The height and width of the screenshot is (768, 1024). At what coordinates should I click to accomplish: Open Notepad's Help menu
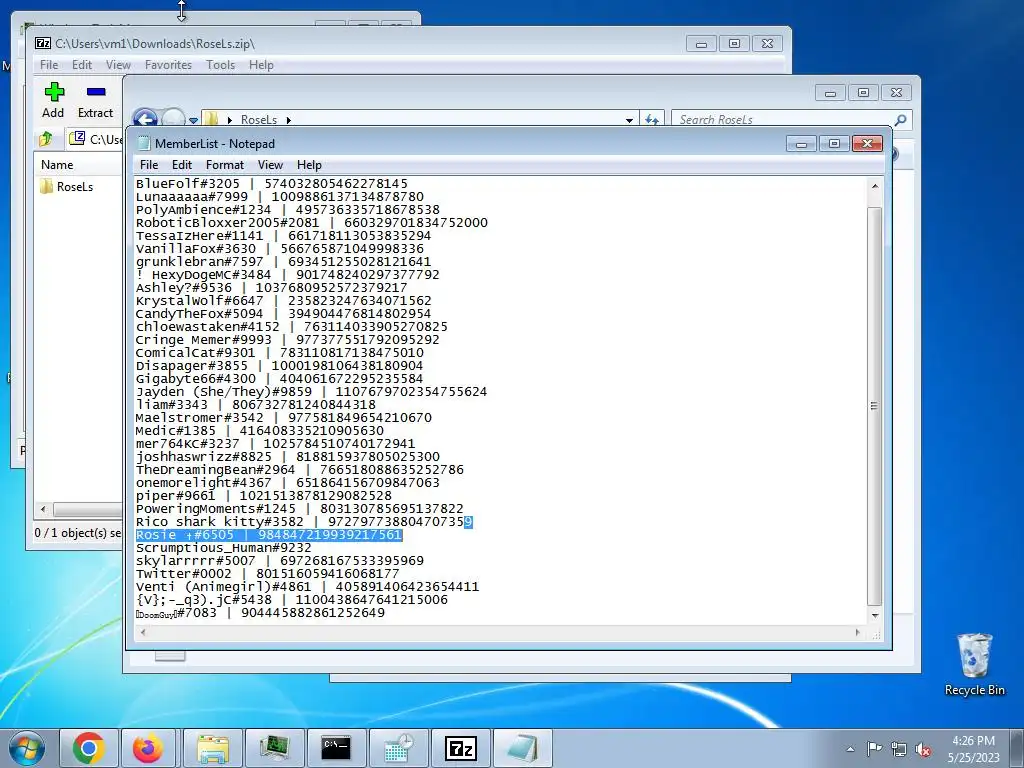click(309, 165)
